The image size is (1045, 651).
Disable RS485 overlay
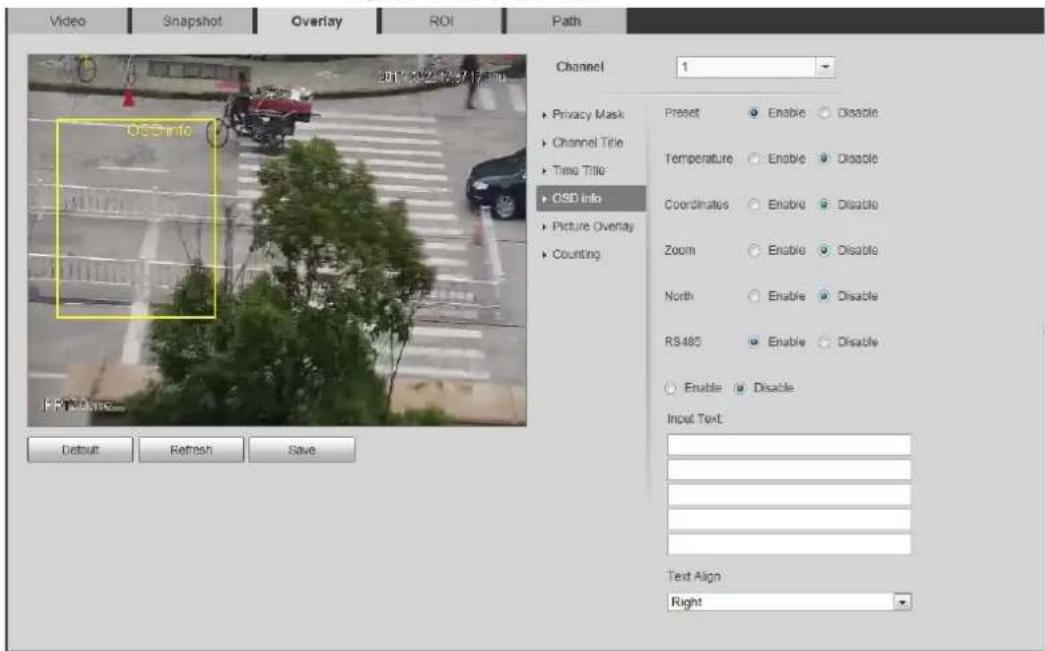(824, 342)
